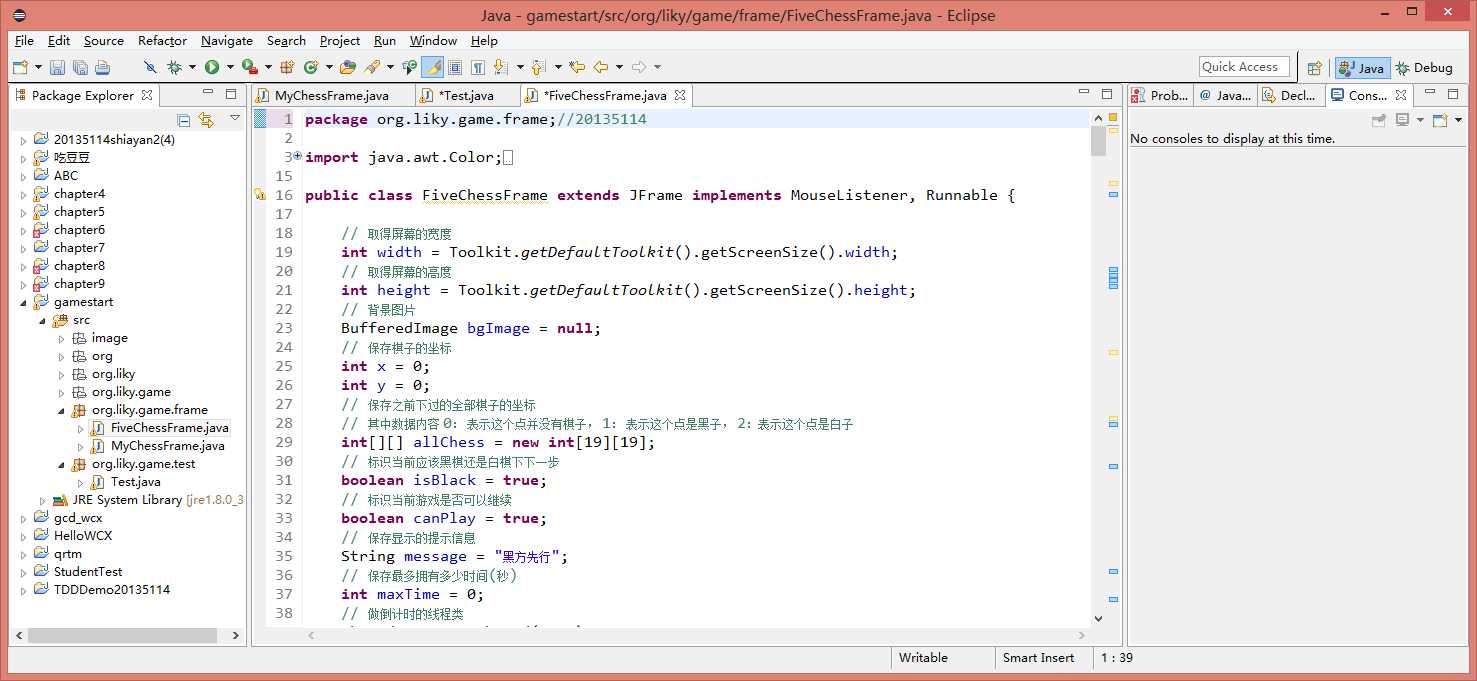Open the New wizard dropdown arrow
This screenshot has width=1477, height=681.
[38, 67]
